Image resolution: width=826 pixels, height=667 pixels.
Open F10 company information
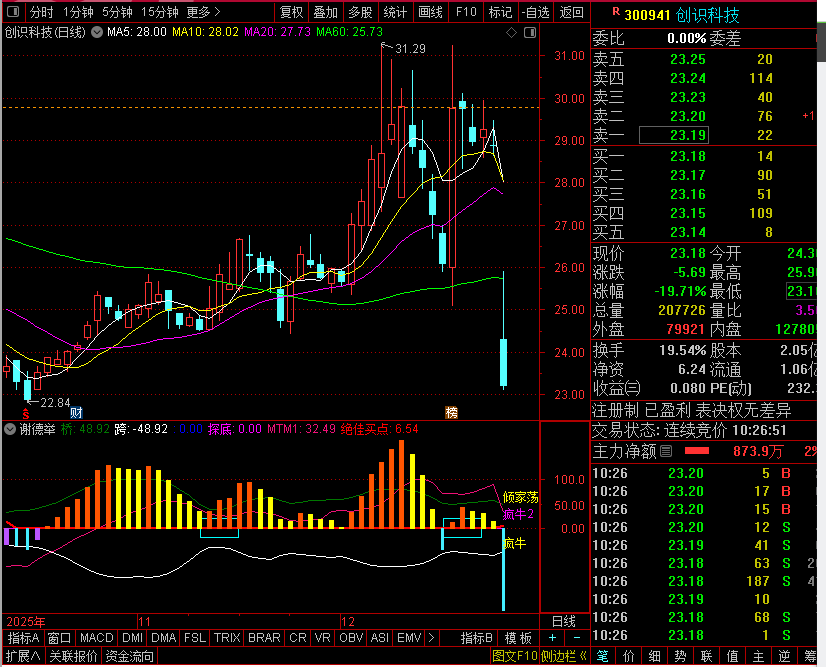466,13
